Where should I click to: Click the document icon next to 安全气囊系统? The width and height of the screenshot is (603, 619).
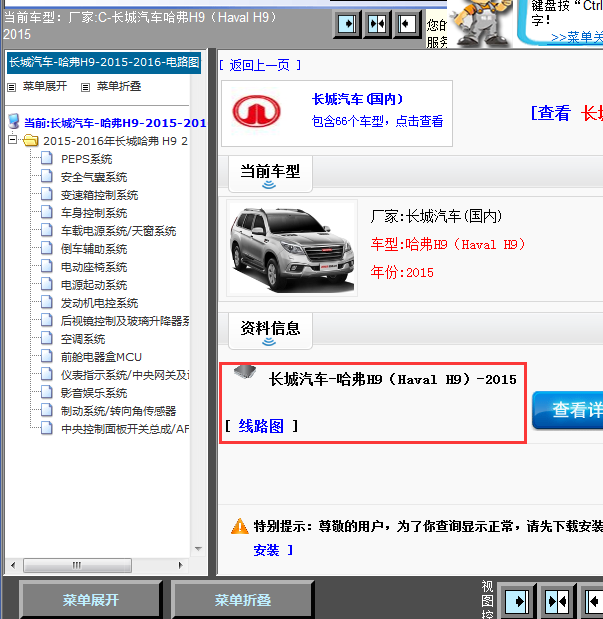pyautogui.click(x=47, y=176)
